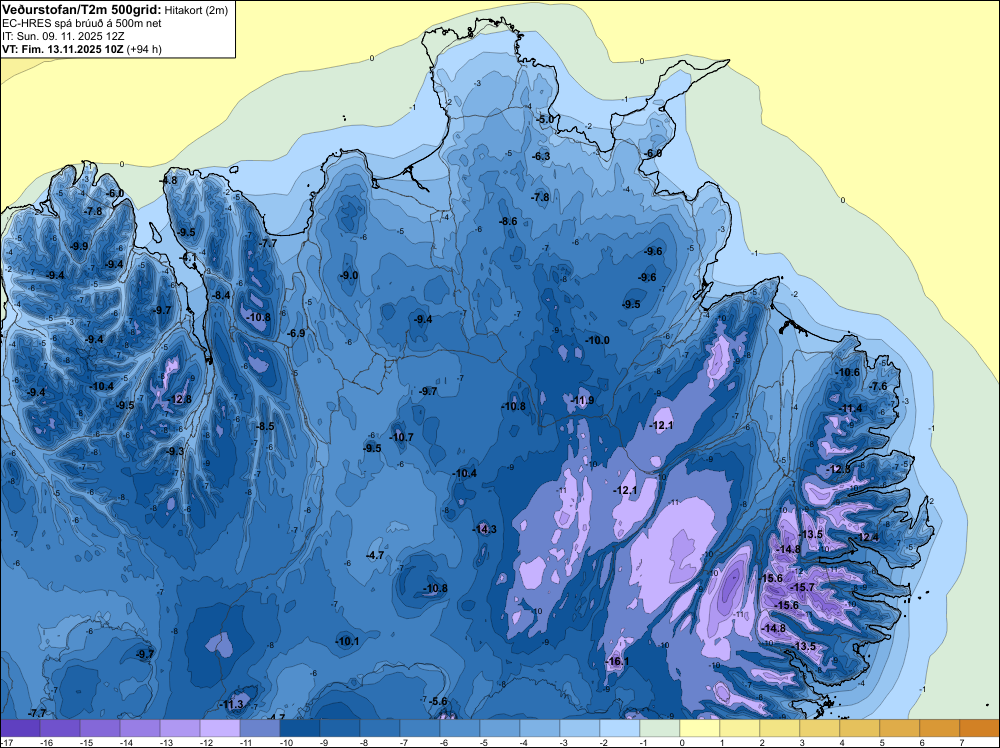Image resolution: width=1000 pixels, height=748 pixels.
Task: Click legend swatch between -4 and -3
Action: point(540,728)
